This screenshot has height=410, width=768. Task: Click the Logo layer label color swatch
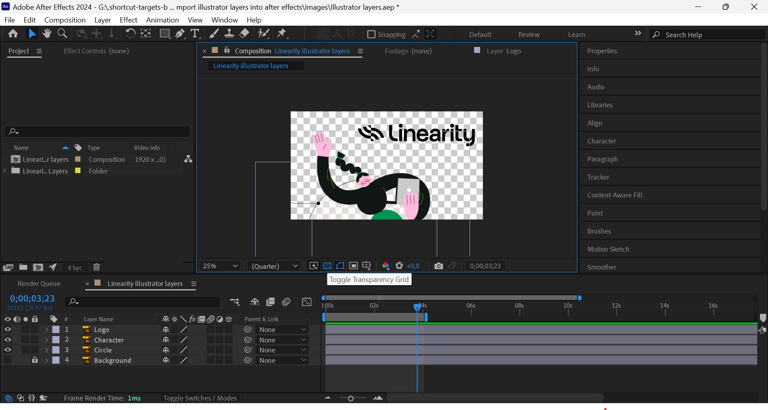[56, 330]
